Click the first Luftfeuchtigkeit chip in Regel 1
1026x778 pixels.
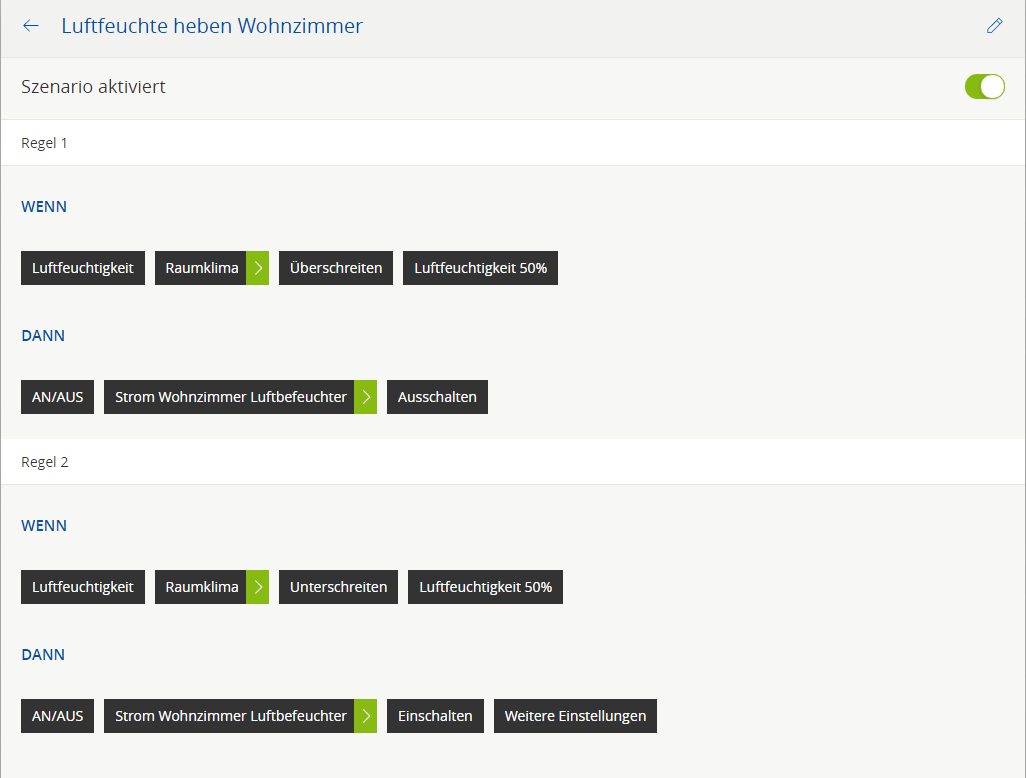pyautogui.click(x=83, y=268)
